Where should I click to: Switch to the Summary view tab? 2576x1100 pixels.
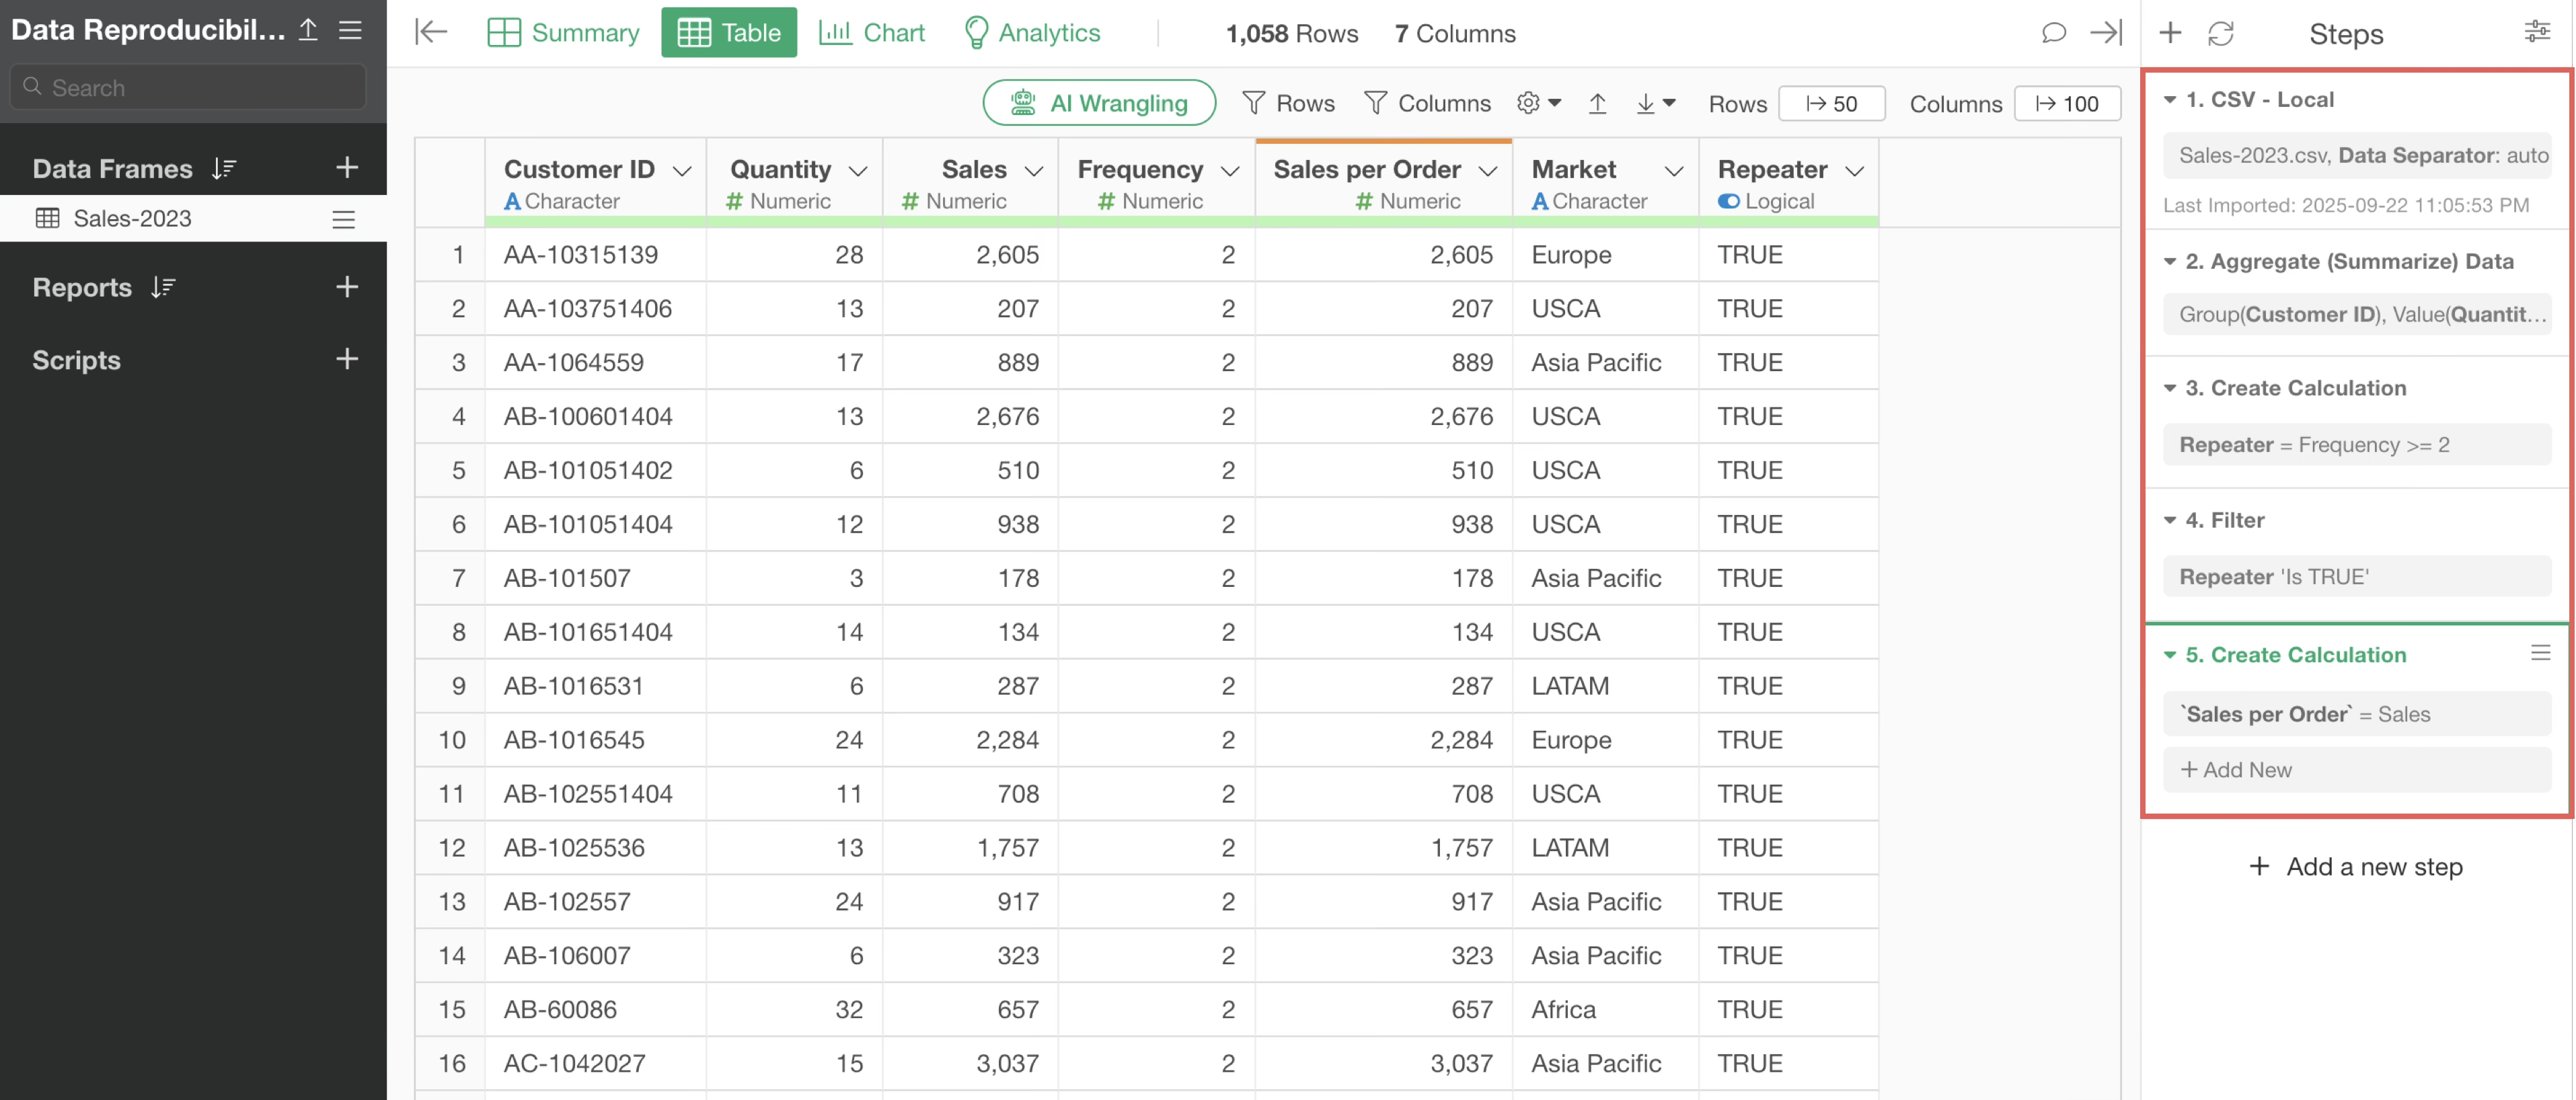point(563,33)
